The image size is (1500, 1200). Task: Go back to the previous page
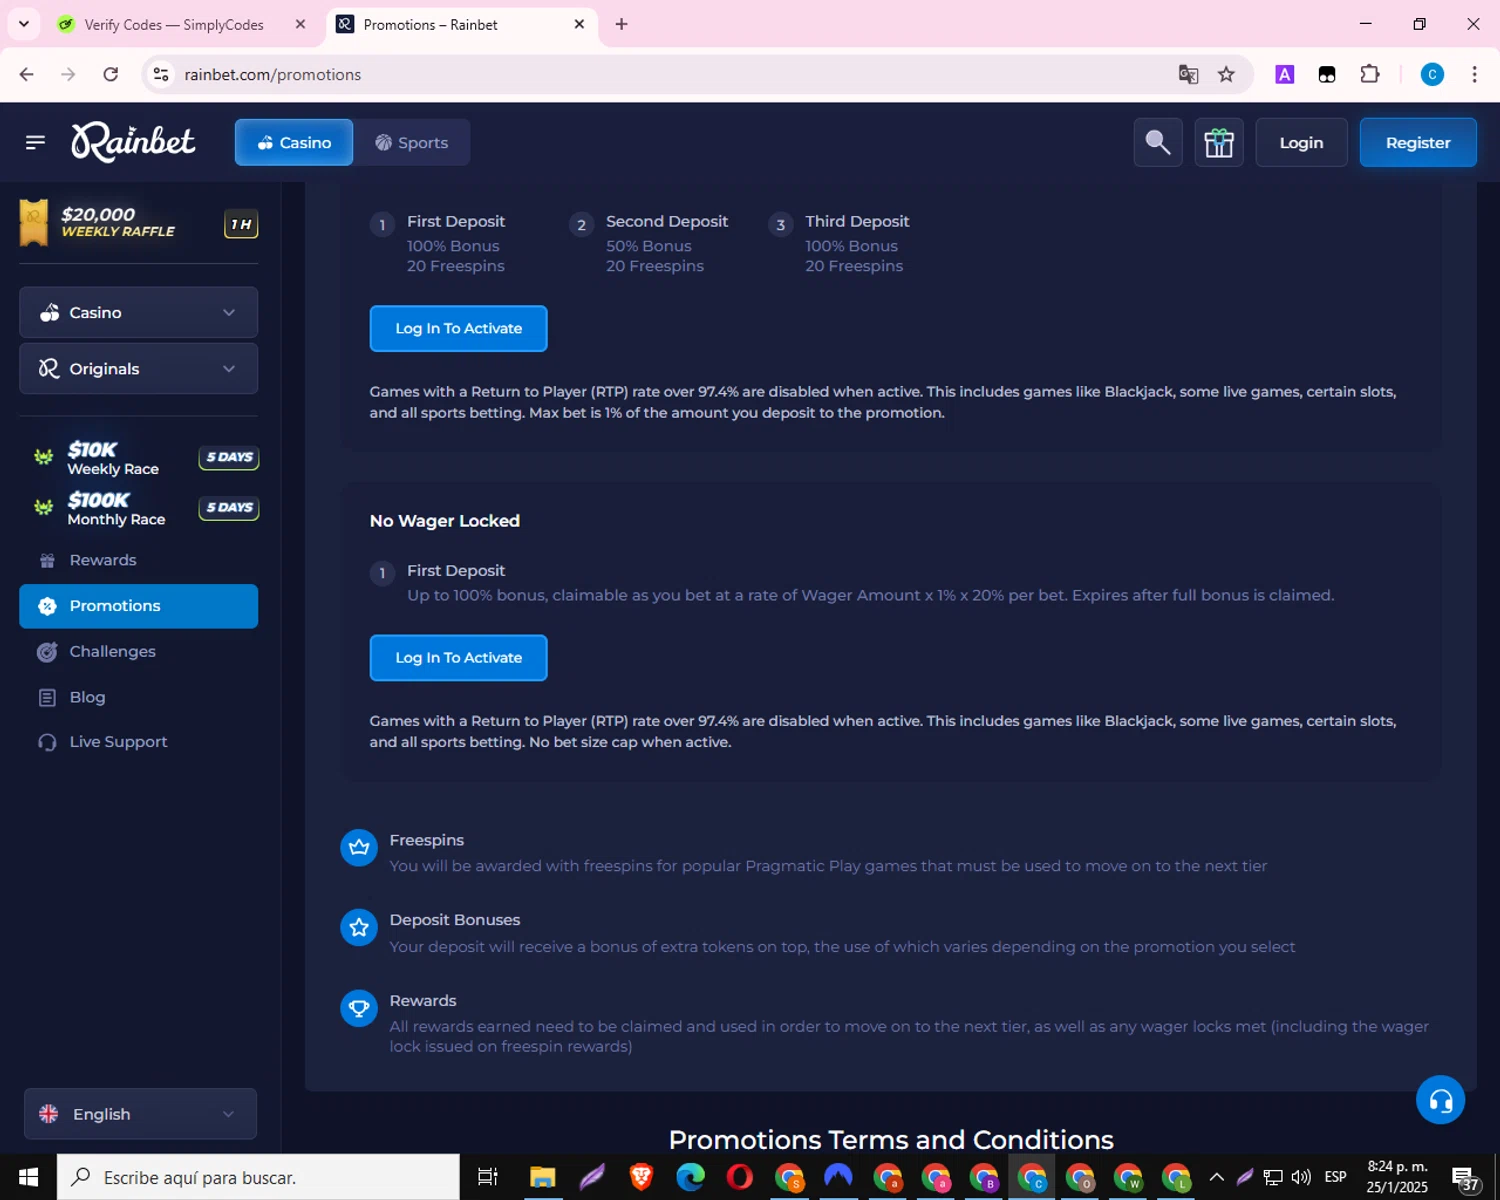(27, 74)
